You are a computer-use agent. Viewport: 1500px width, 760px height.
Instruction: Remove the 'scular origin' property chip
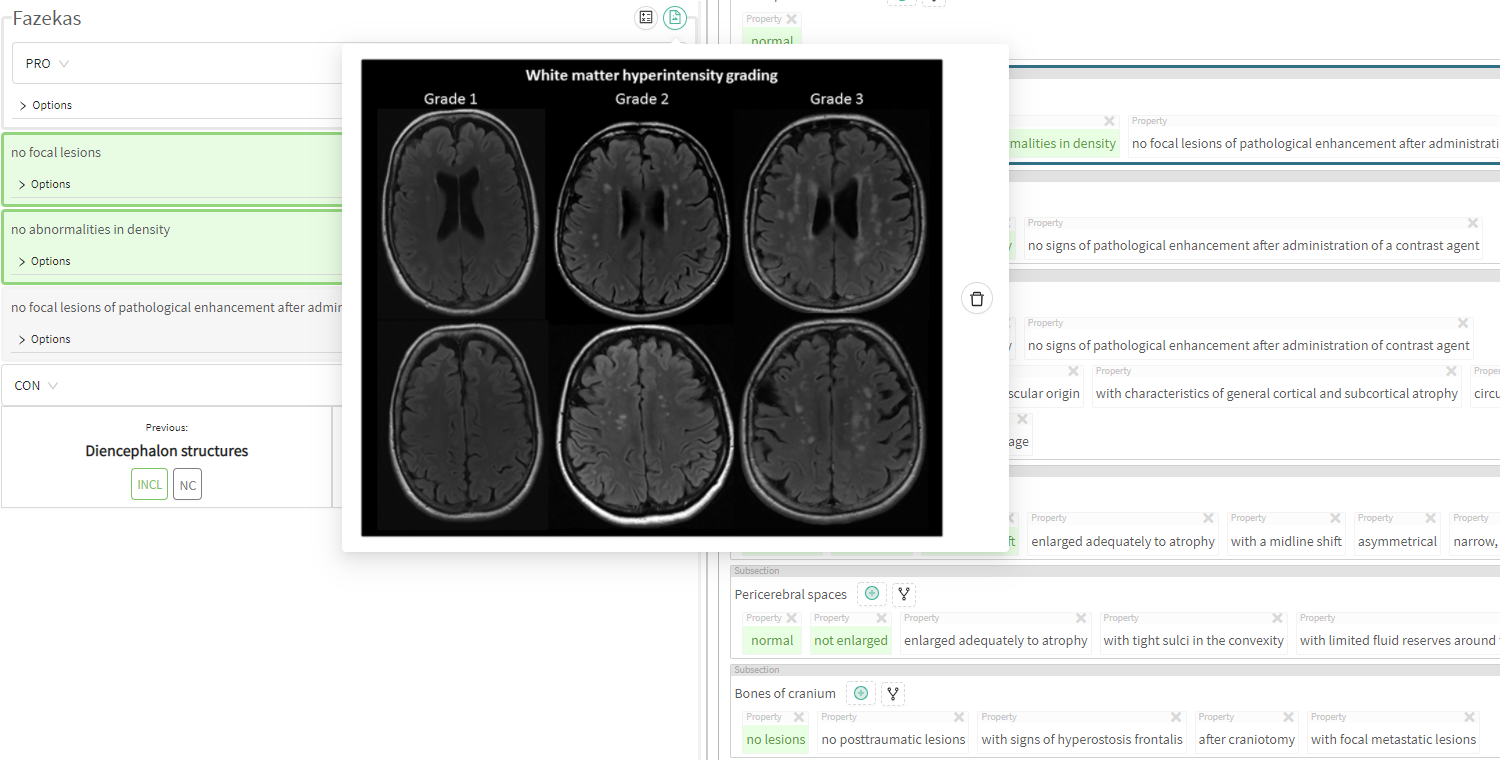[x=1073, y=371]
